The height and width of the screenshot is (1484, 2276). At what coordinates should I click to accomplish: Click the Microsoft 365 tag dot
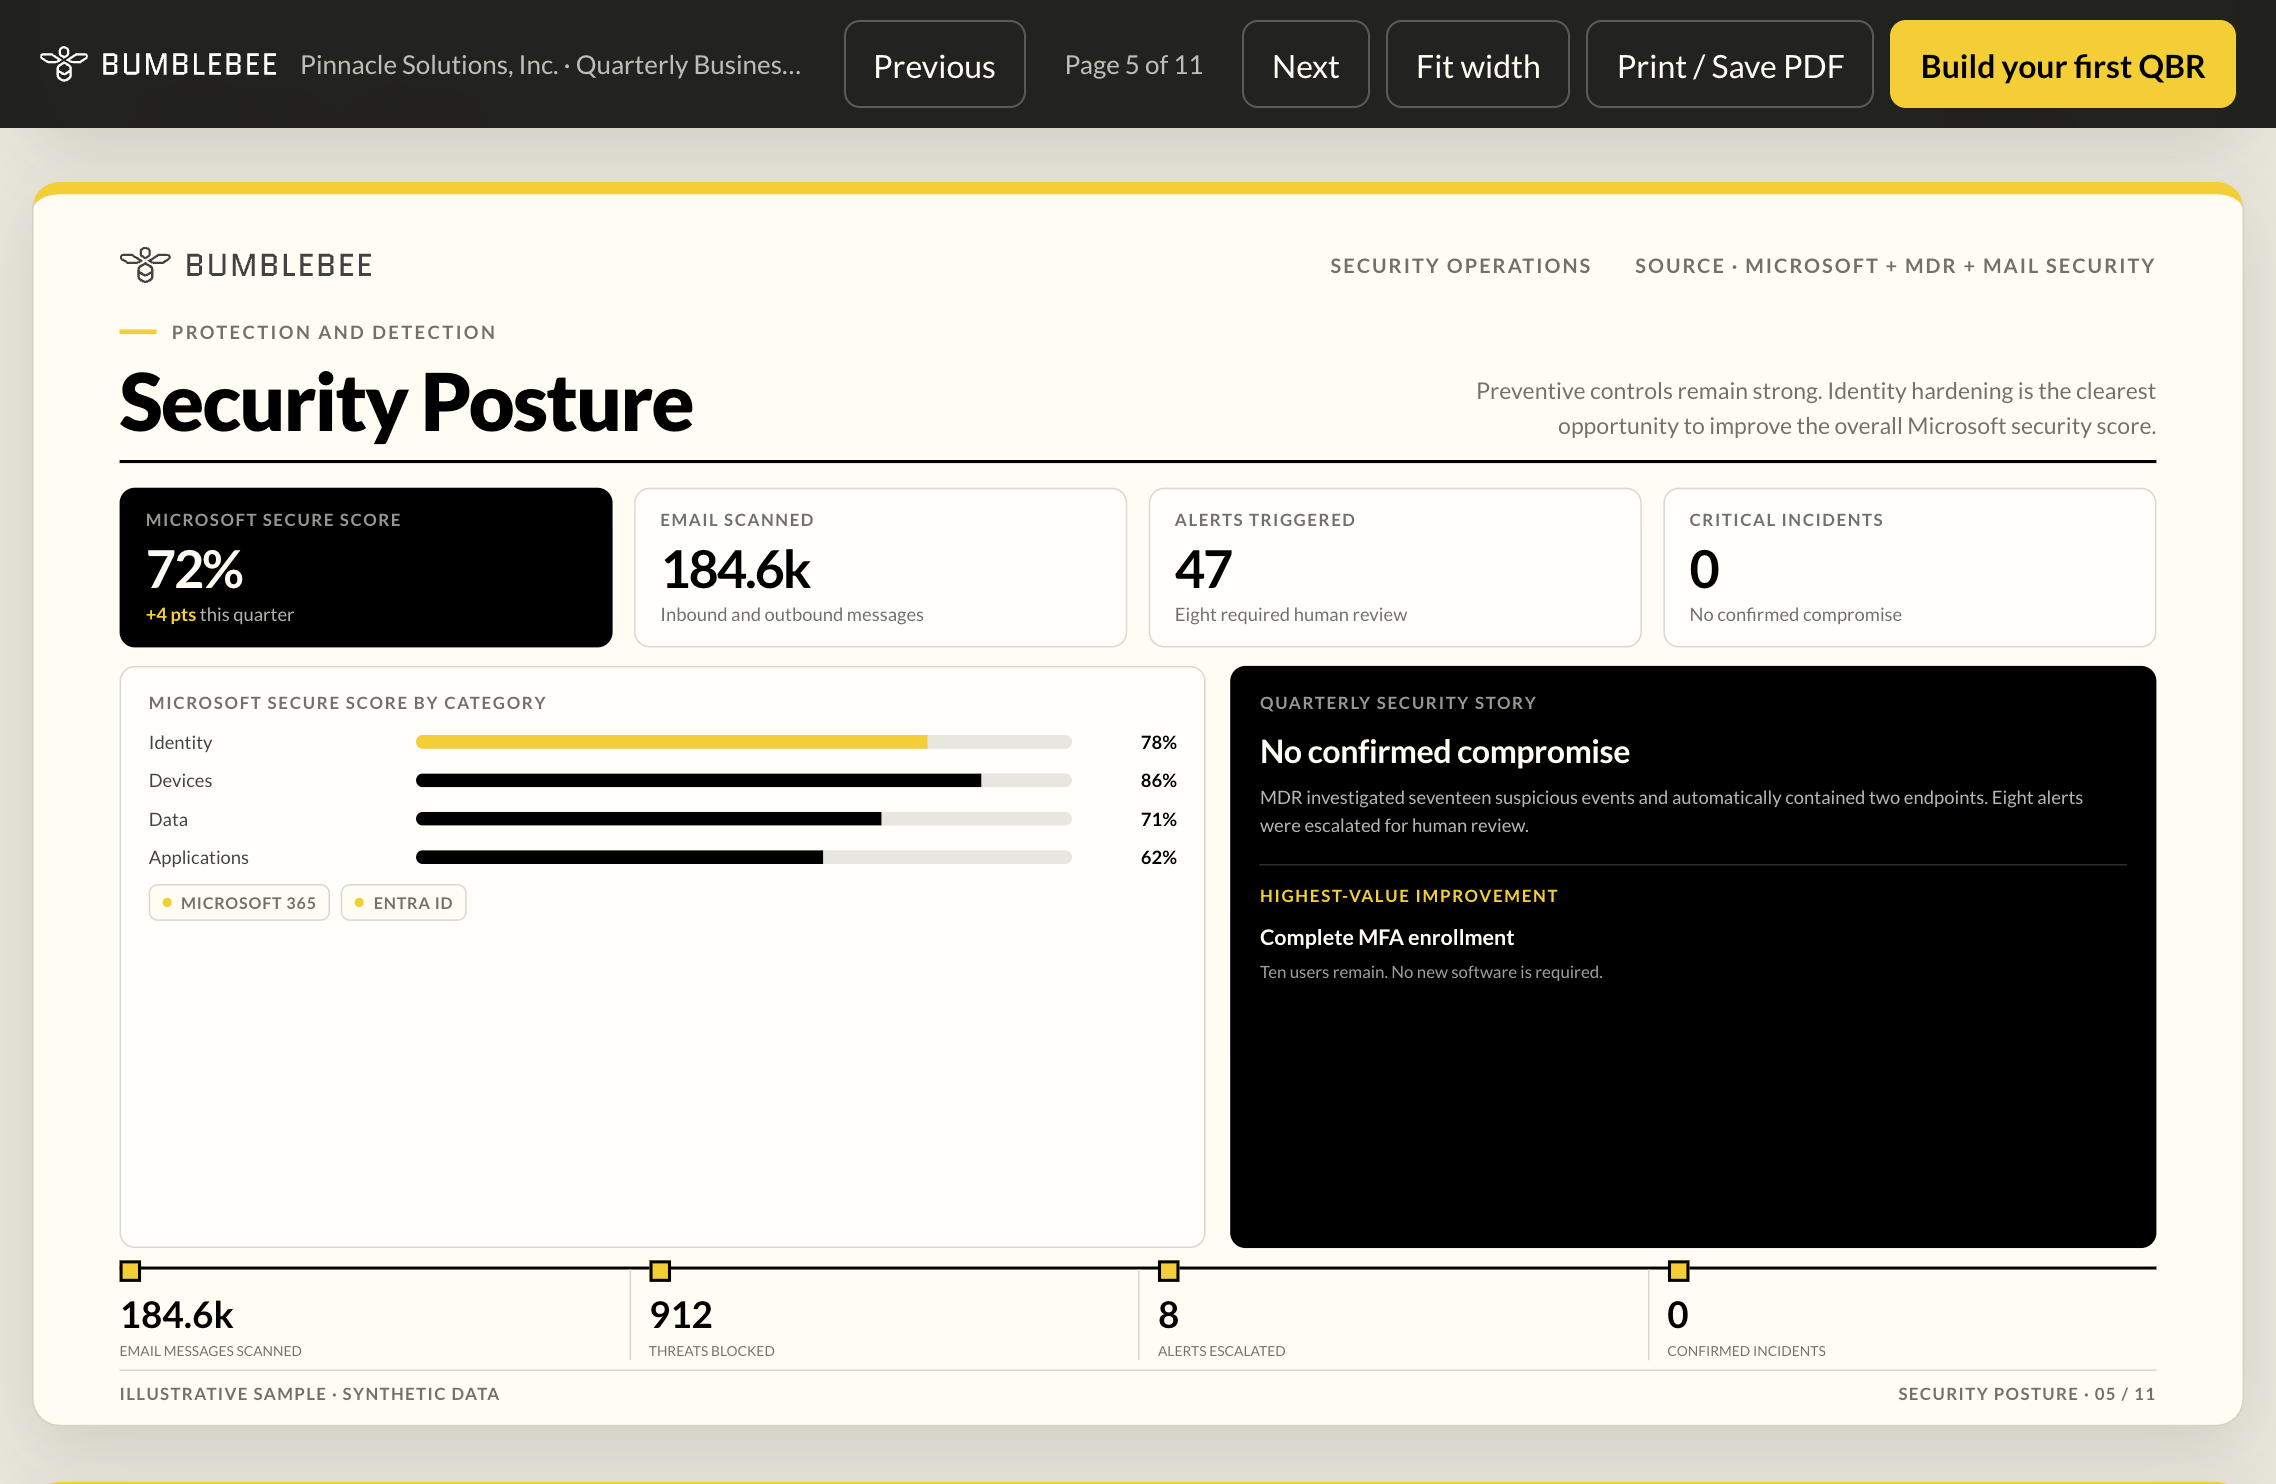(x=167, y=902)
